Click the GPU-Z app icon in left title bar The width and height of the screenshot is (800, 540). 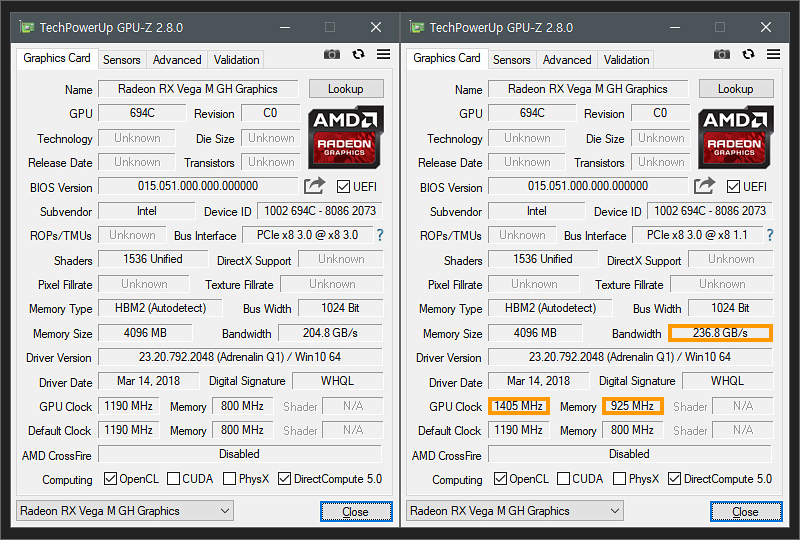(27, 27)
